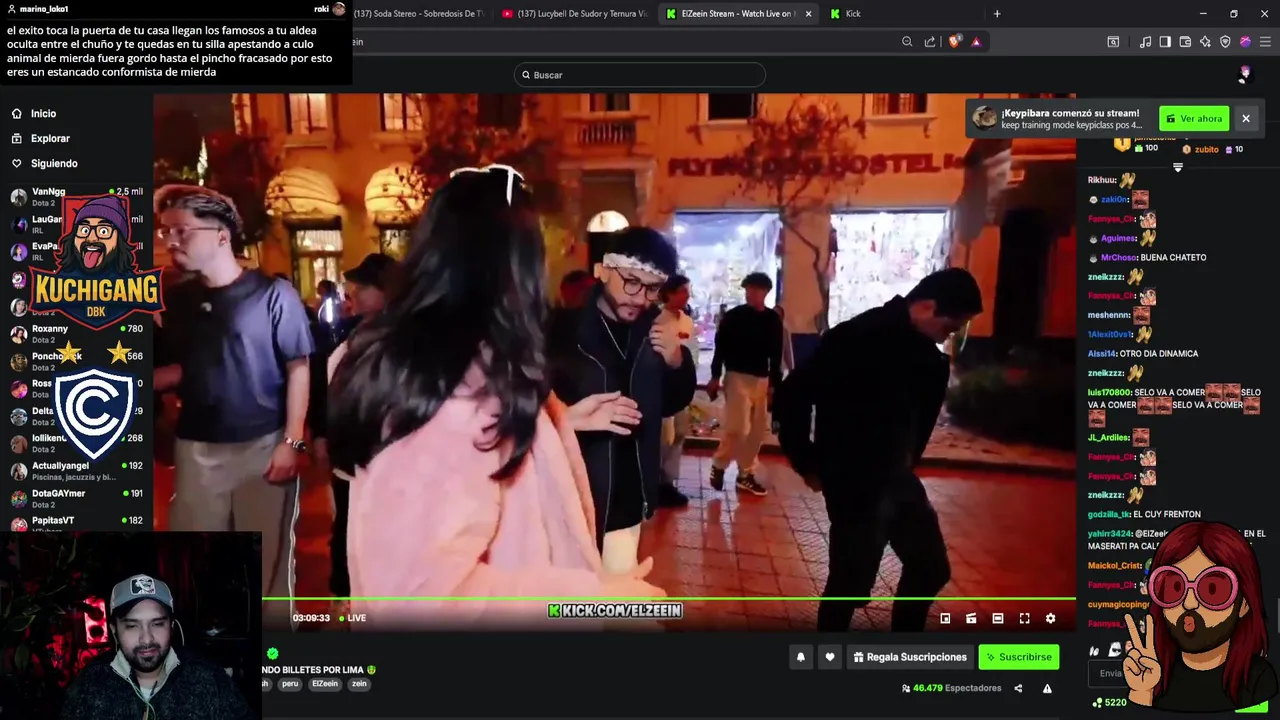Open the Brave VPN shield icon
Image resolution: width=1280 pixels, height=720 pixels.
pos(1225,42)
